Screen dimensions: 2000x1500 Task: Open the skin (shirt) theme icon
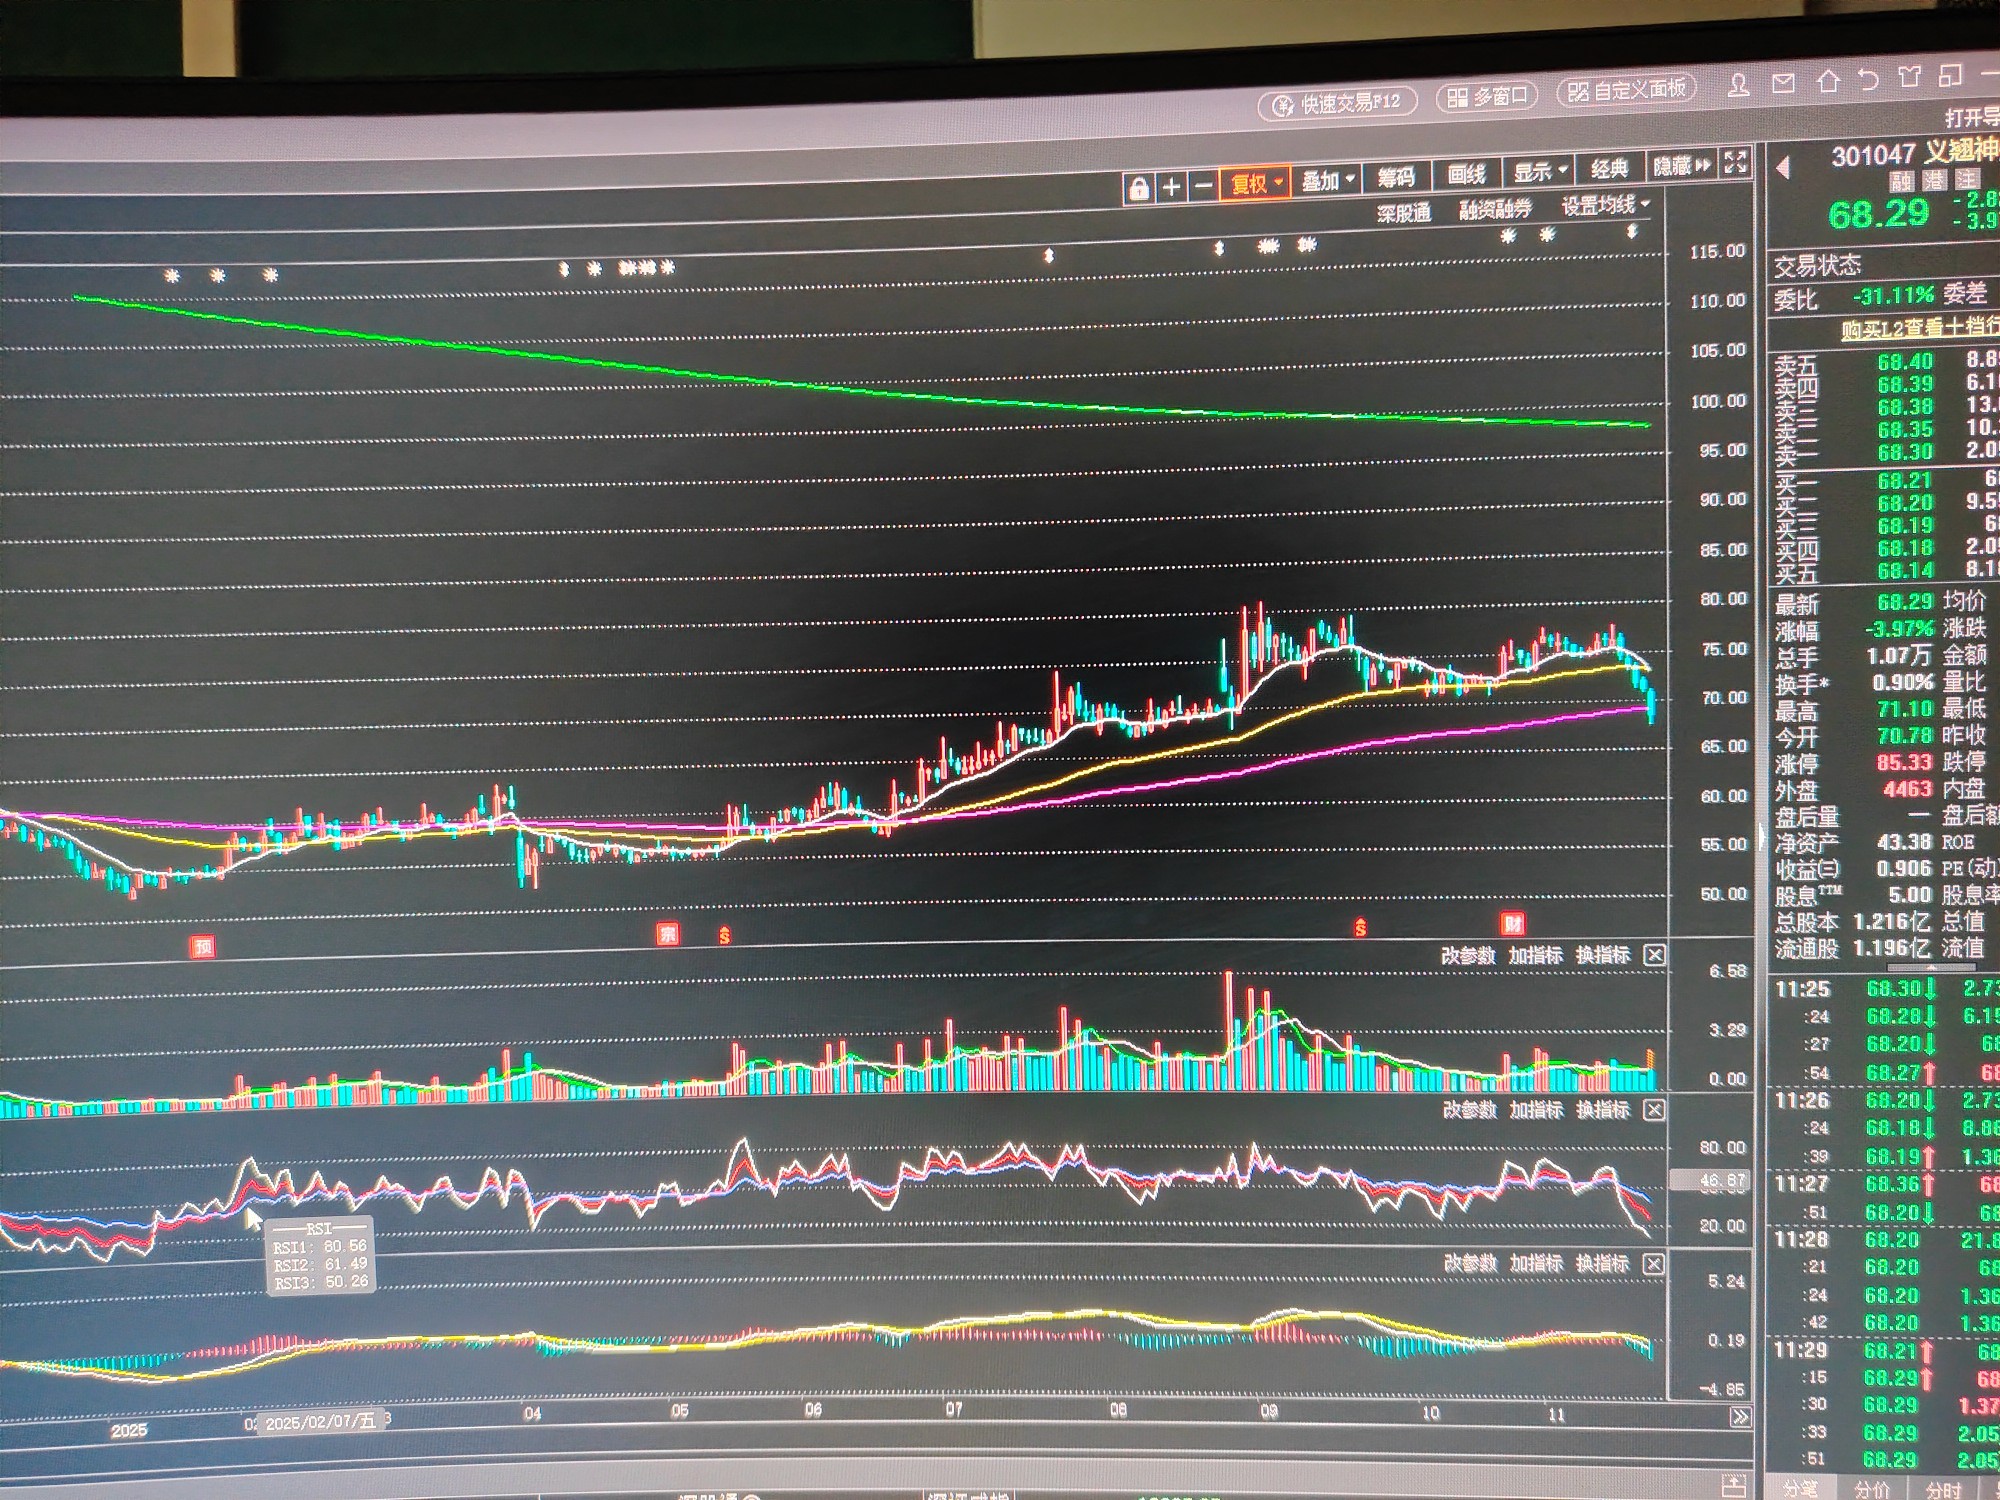pos(1909,77)
